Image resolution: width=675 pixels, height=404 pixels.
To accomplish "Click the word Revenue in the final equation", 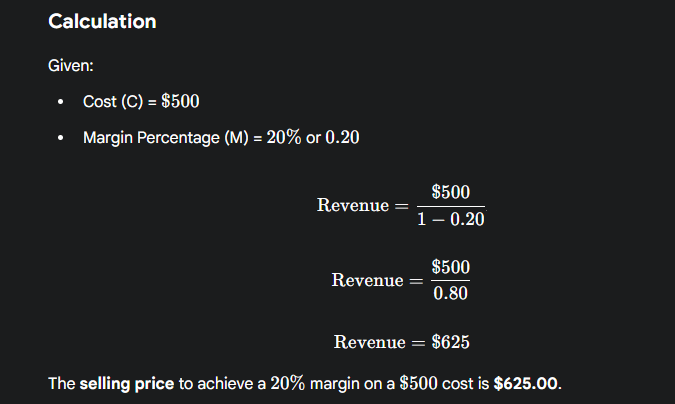I will click(x=370, y=341).
